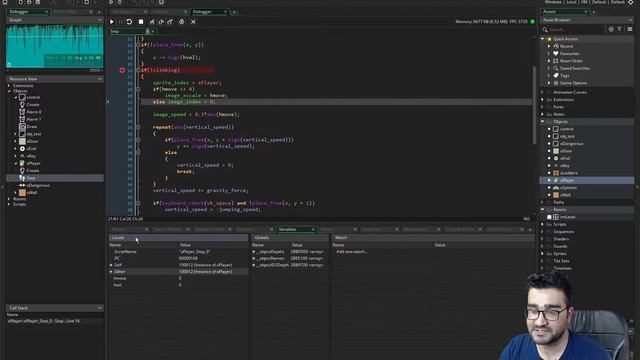Collapse the Quick Access group

click(543, 39)
